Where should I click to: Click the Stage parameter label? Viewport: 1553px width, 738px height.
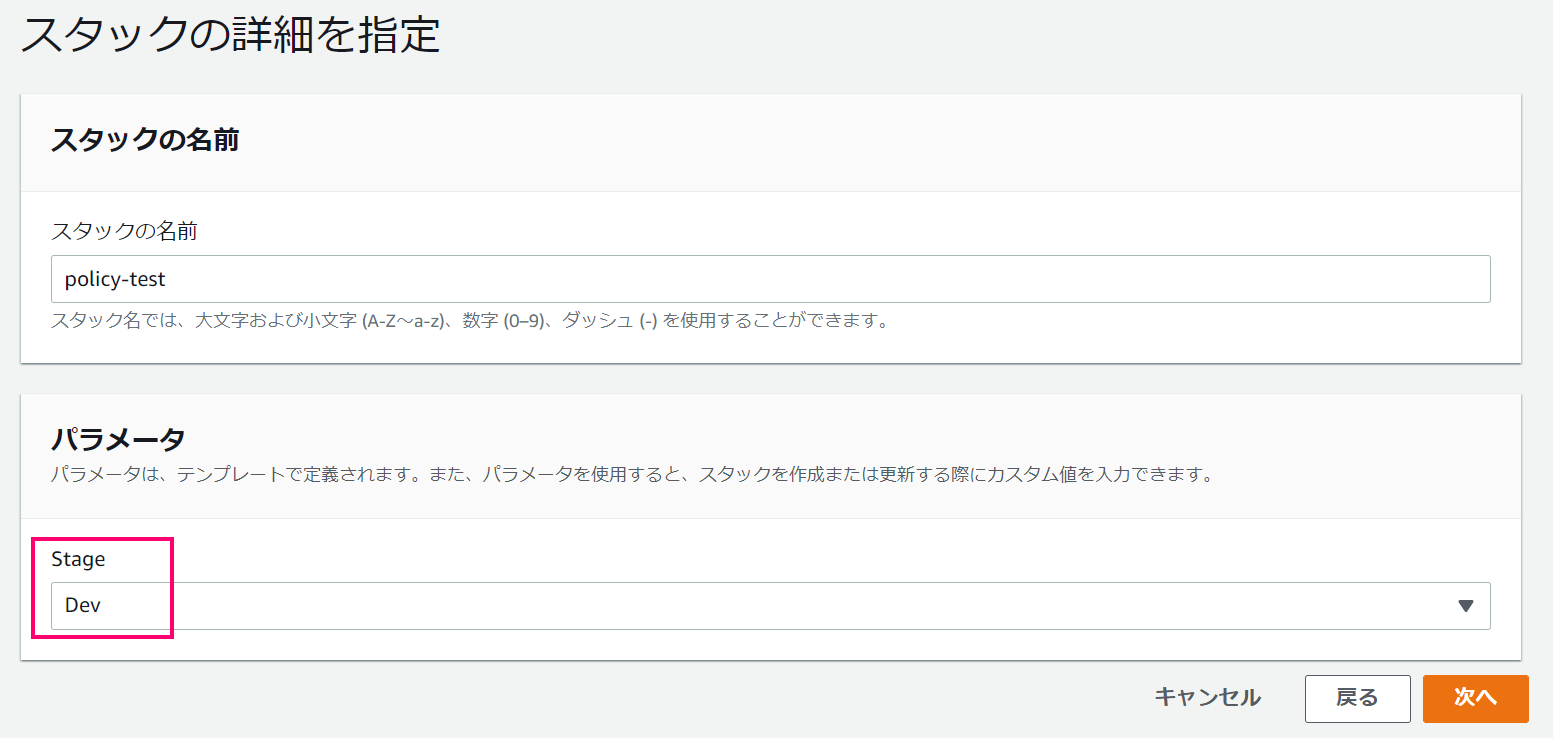click(78, 559)
